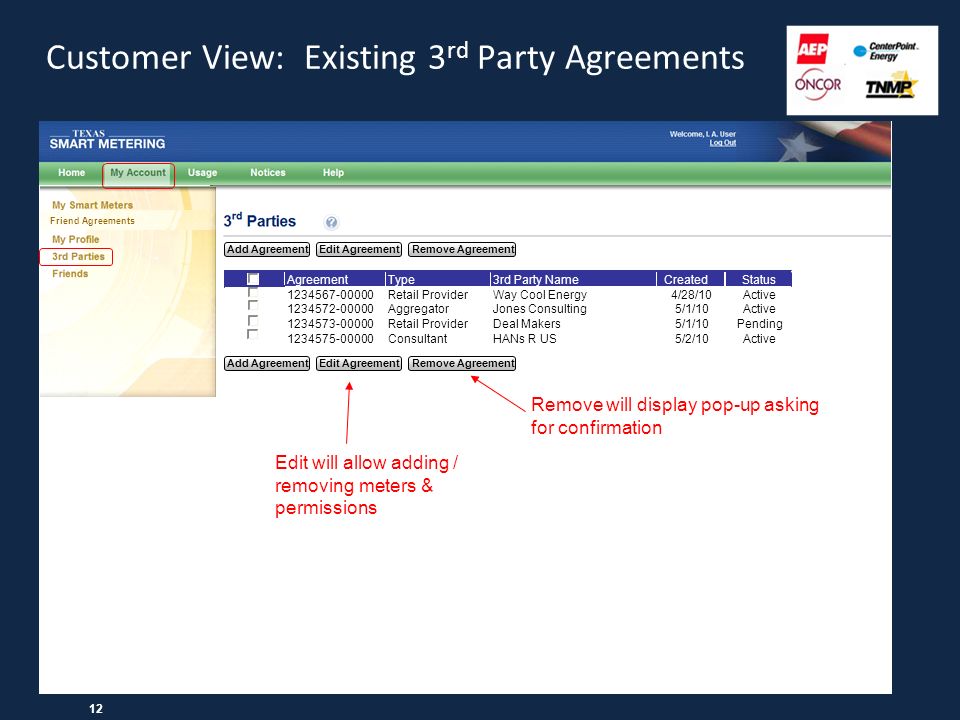Click 'Way Cool Energy' party name
The image size is (960, 720).
pyautogui.click(x=539, y=294)
